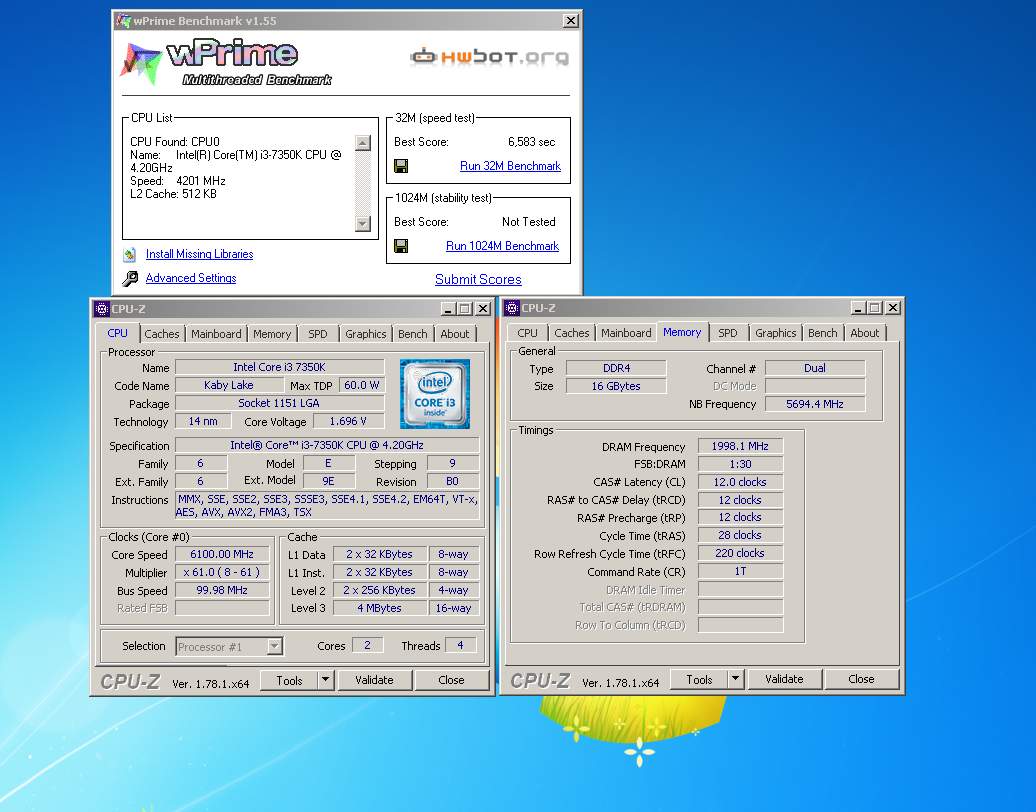The height and width of the screenshot is (812, 1036).
Task: Select CPU tab in right CPU-Z window
Action: pos(527,333)
